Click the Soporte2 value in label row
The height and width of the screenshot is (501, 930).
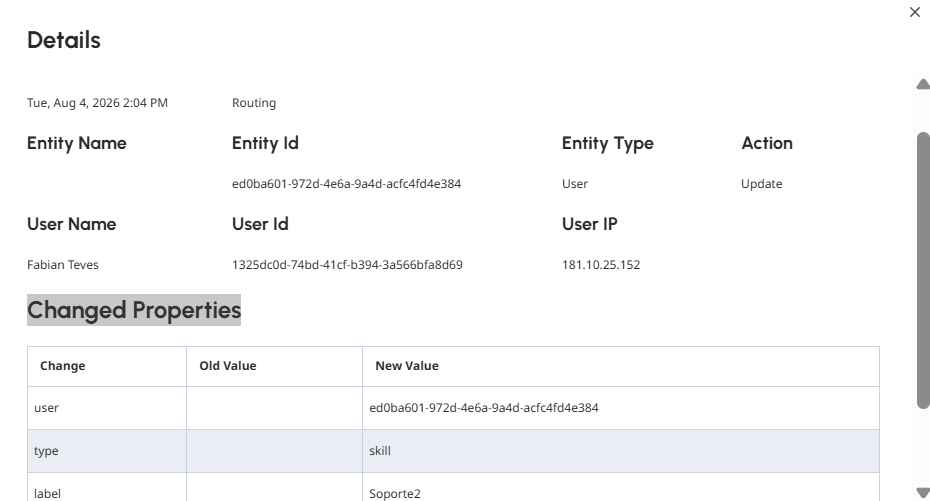pos(394,493)
